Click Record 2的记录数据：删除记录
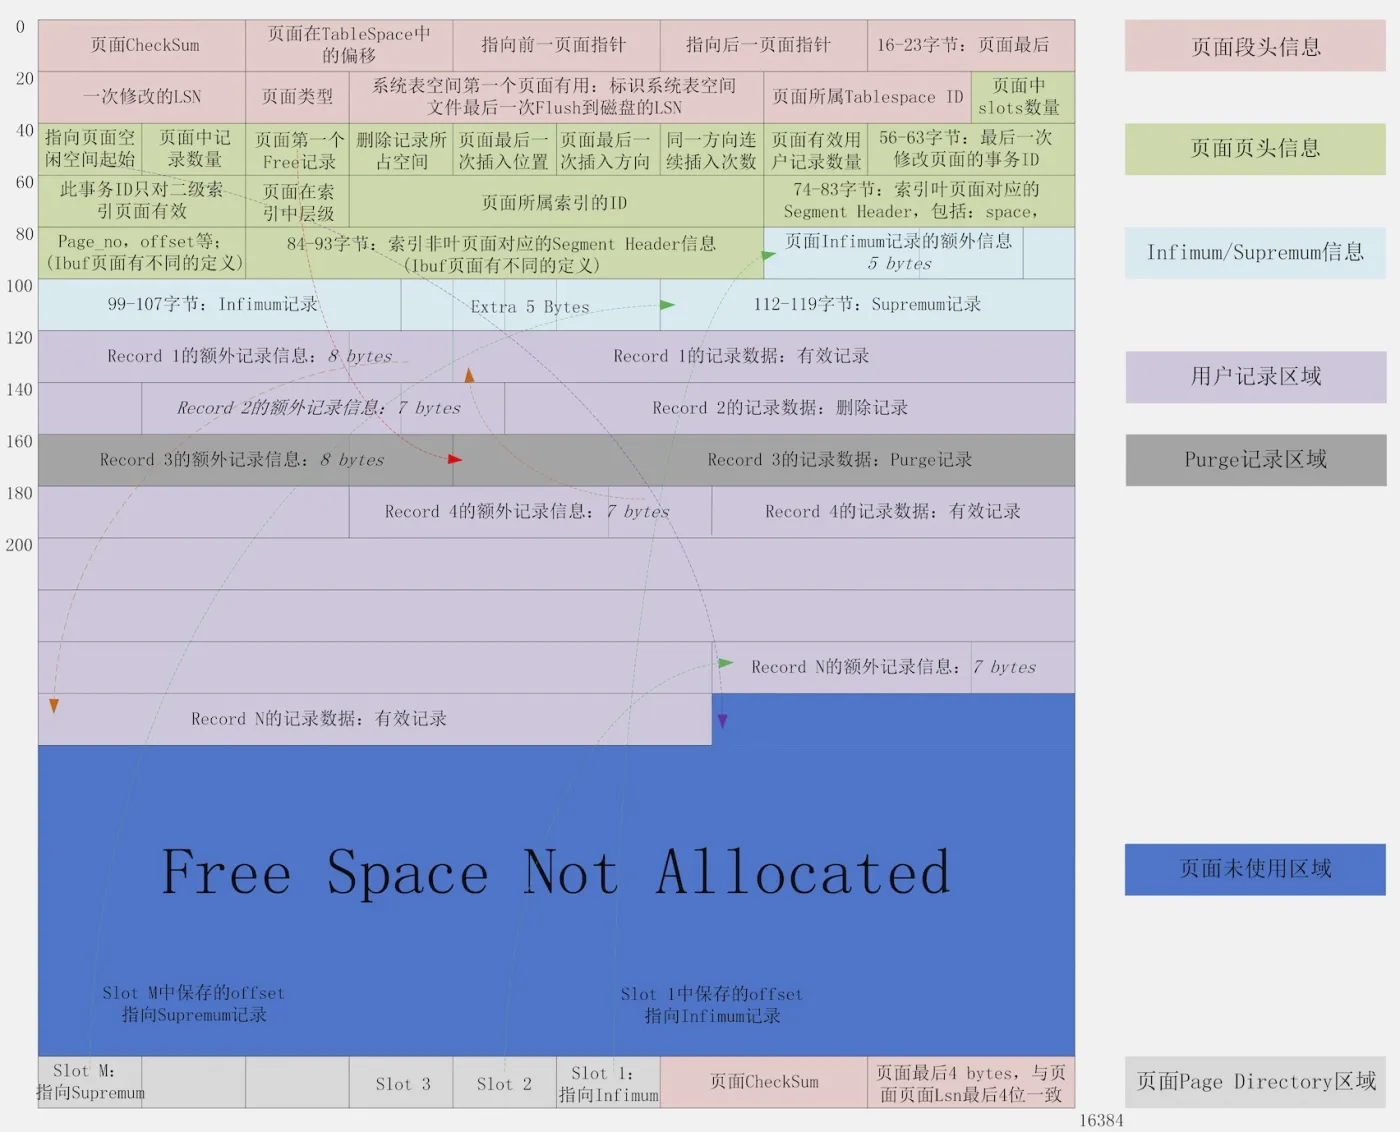The image size is (1400, 1132). point(790,408)
